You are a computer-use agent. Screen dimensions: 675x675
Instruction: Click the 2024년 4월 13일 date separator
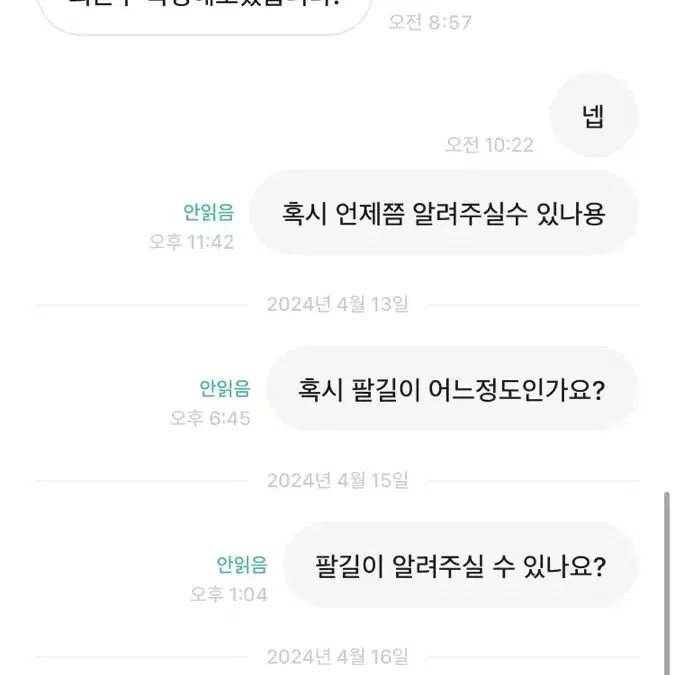tap(338, 304)
